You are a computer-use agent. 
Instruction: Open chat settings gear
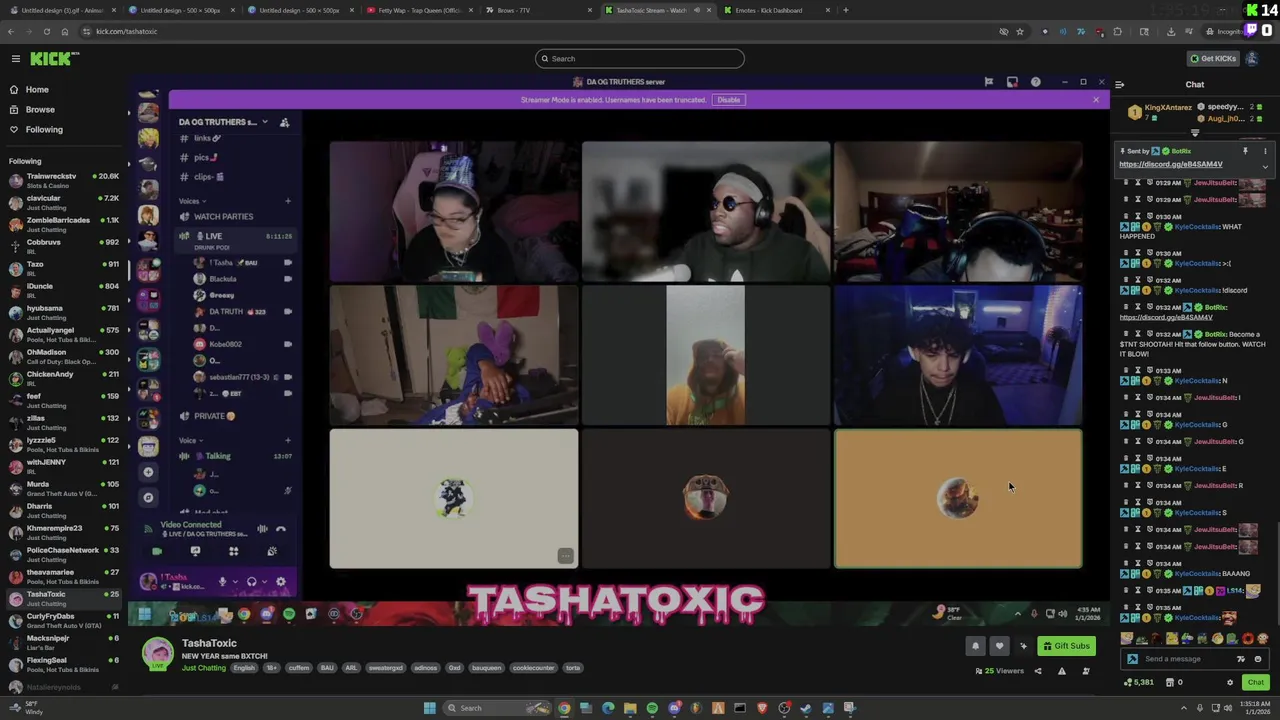coord(1230,683)
